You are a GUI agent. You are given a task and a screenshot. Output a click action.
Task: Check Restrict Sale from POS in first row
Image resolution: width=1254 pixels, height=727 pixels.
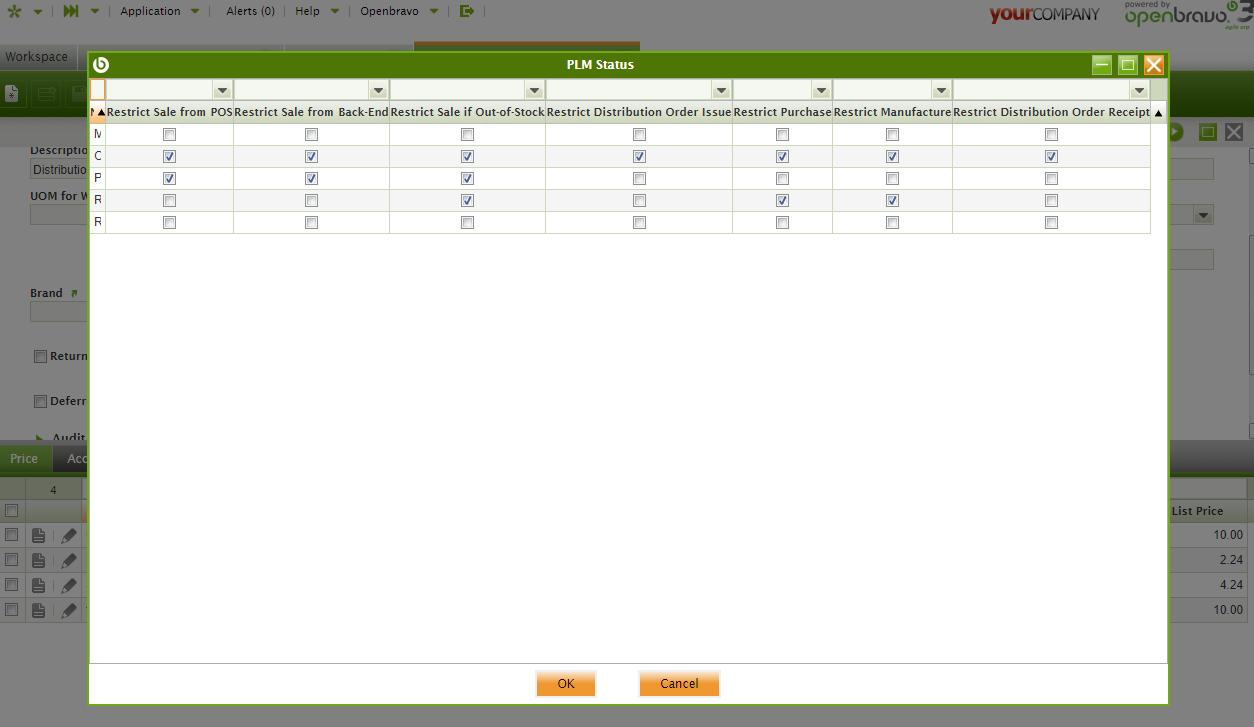[169, 135]
